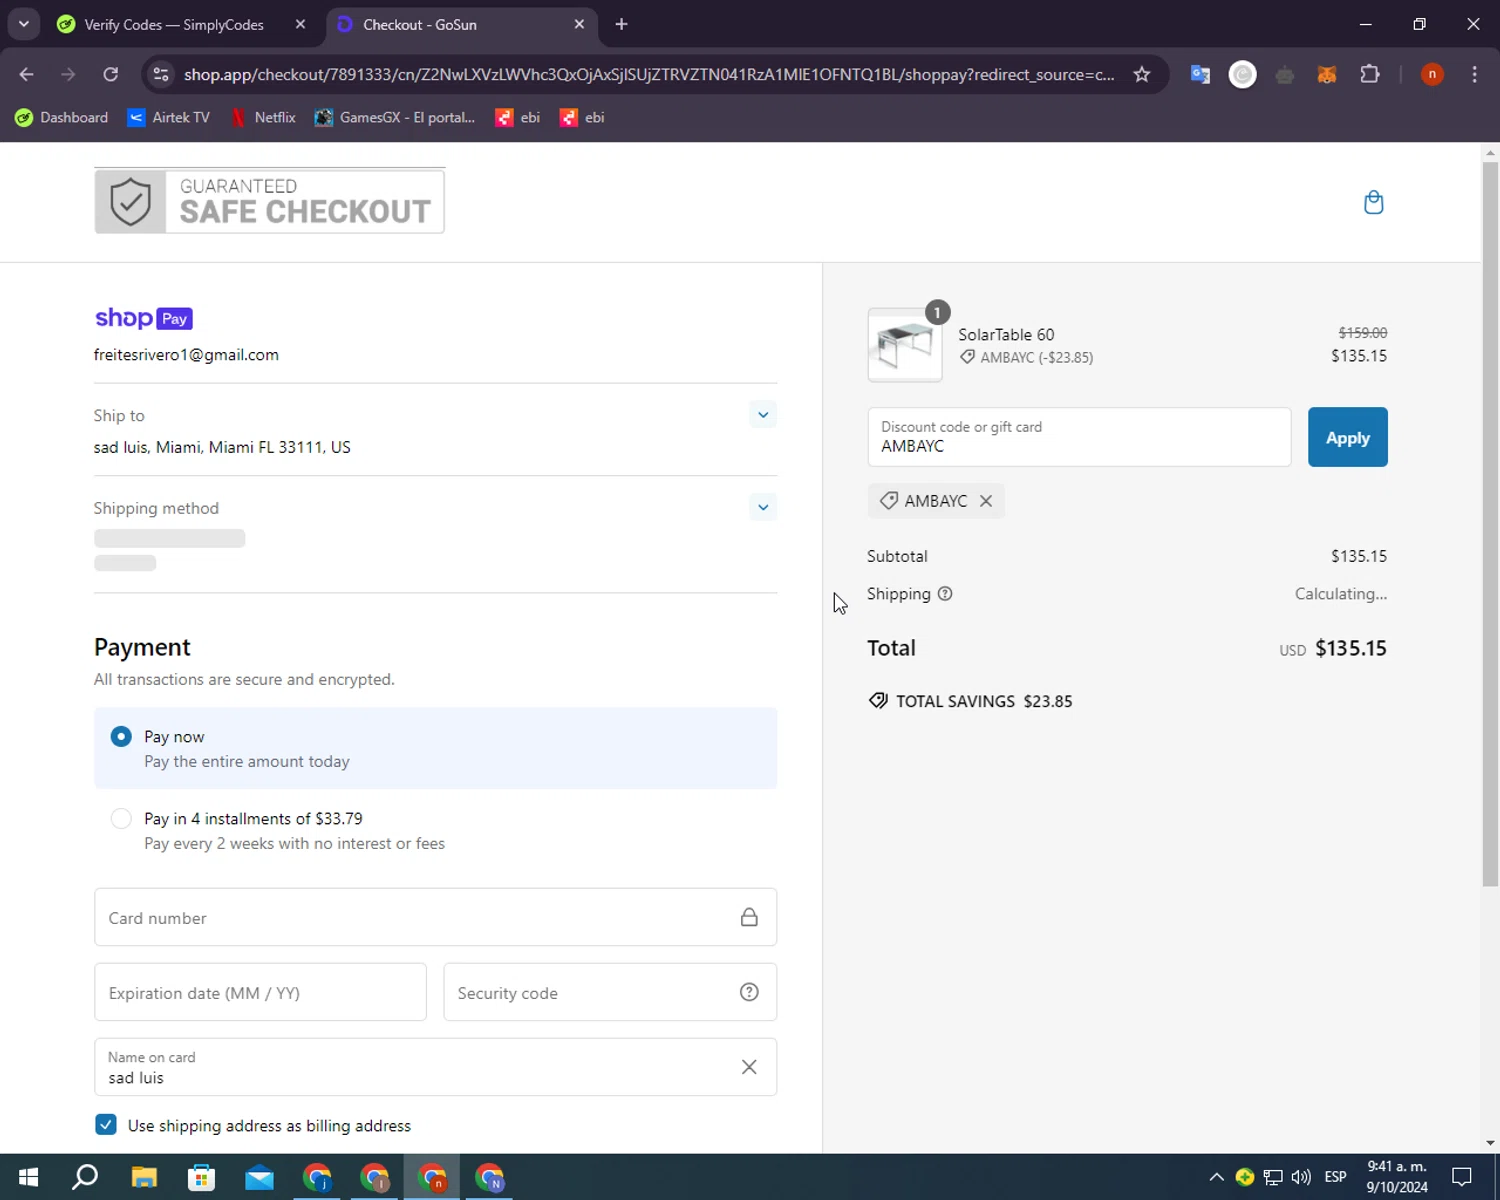Click the Security code help icon
Screen dimensions: 1500x1200
tap(749, 992)
